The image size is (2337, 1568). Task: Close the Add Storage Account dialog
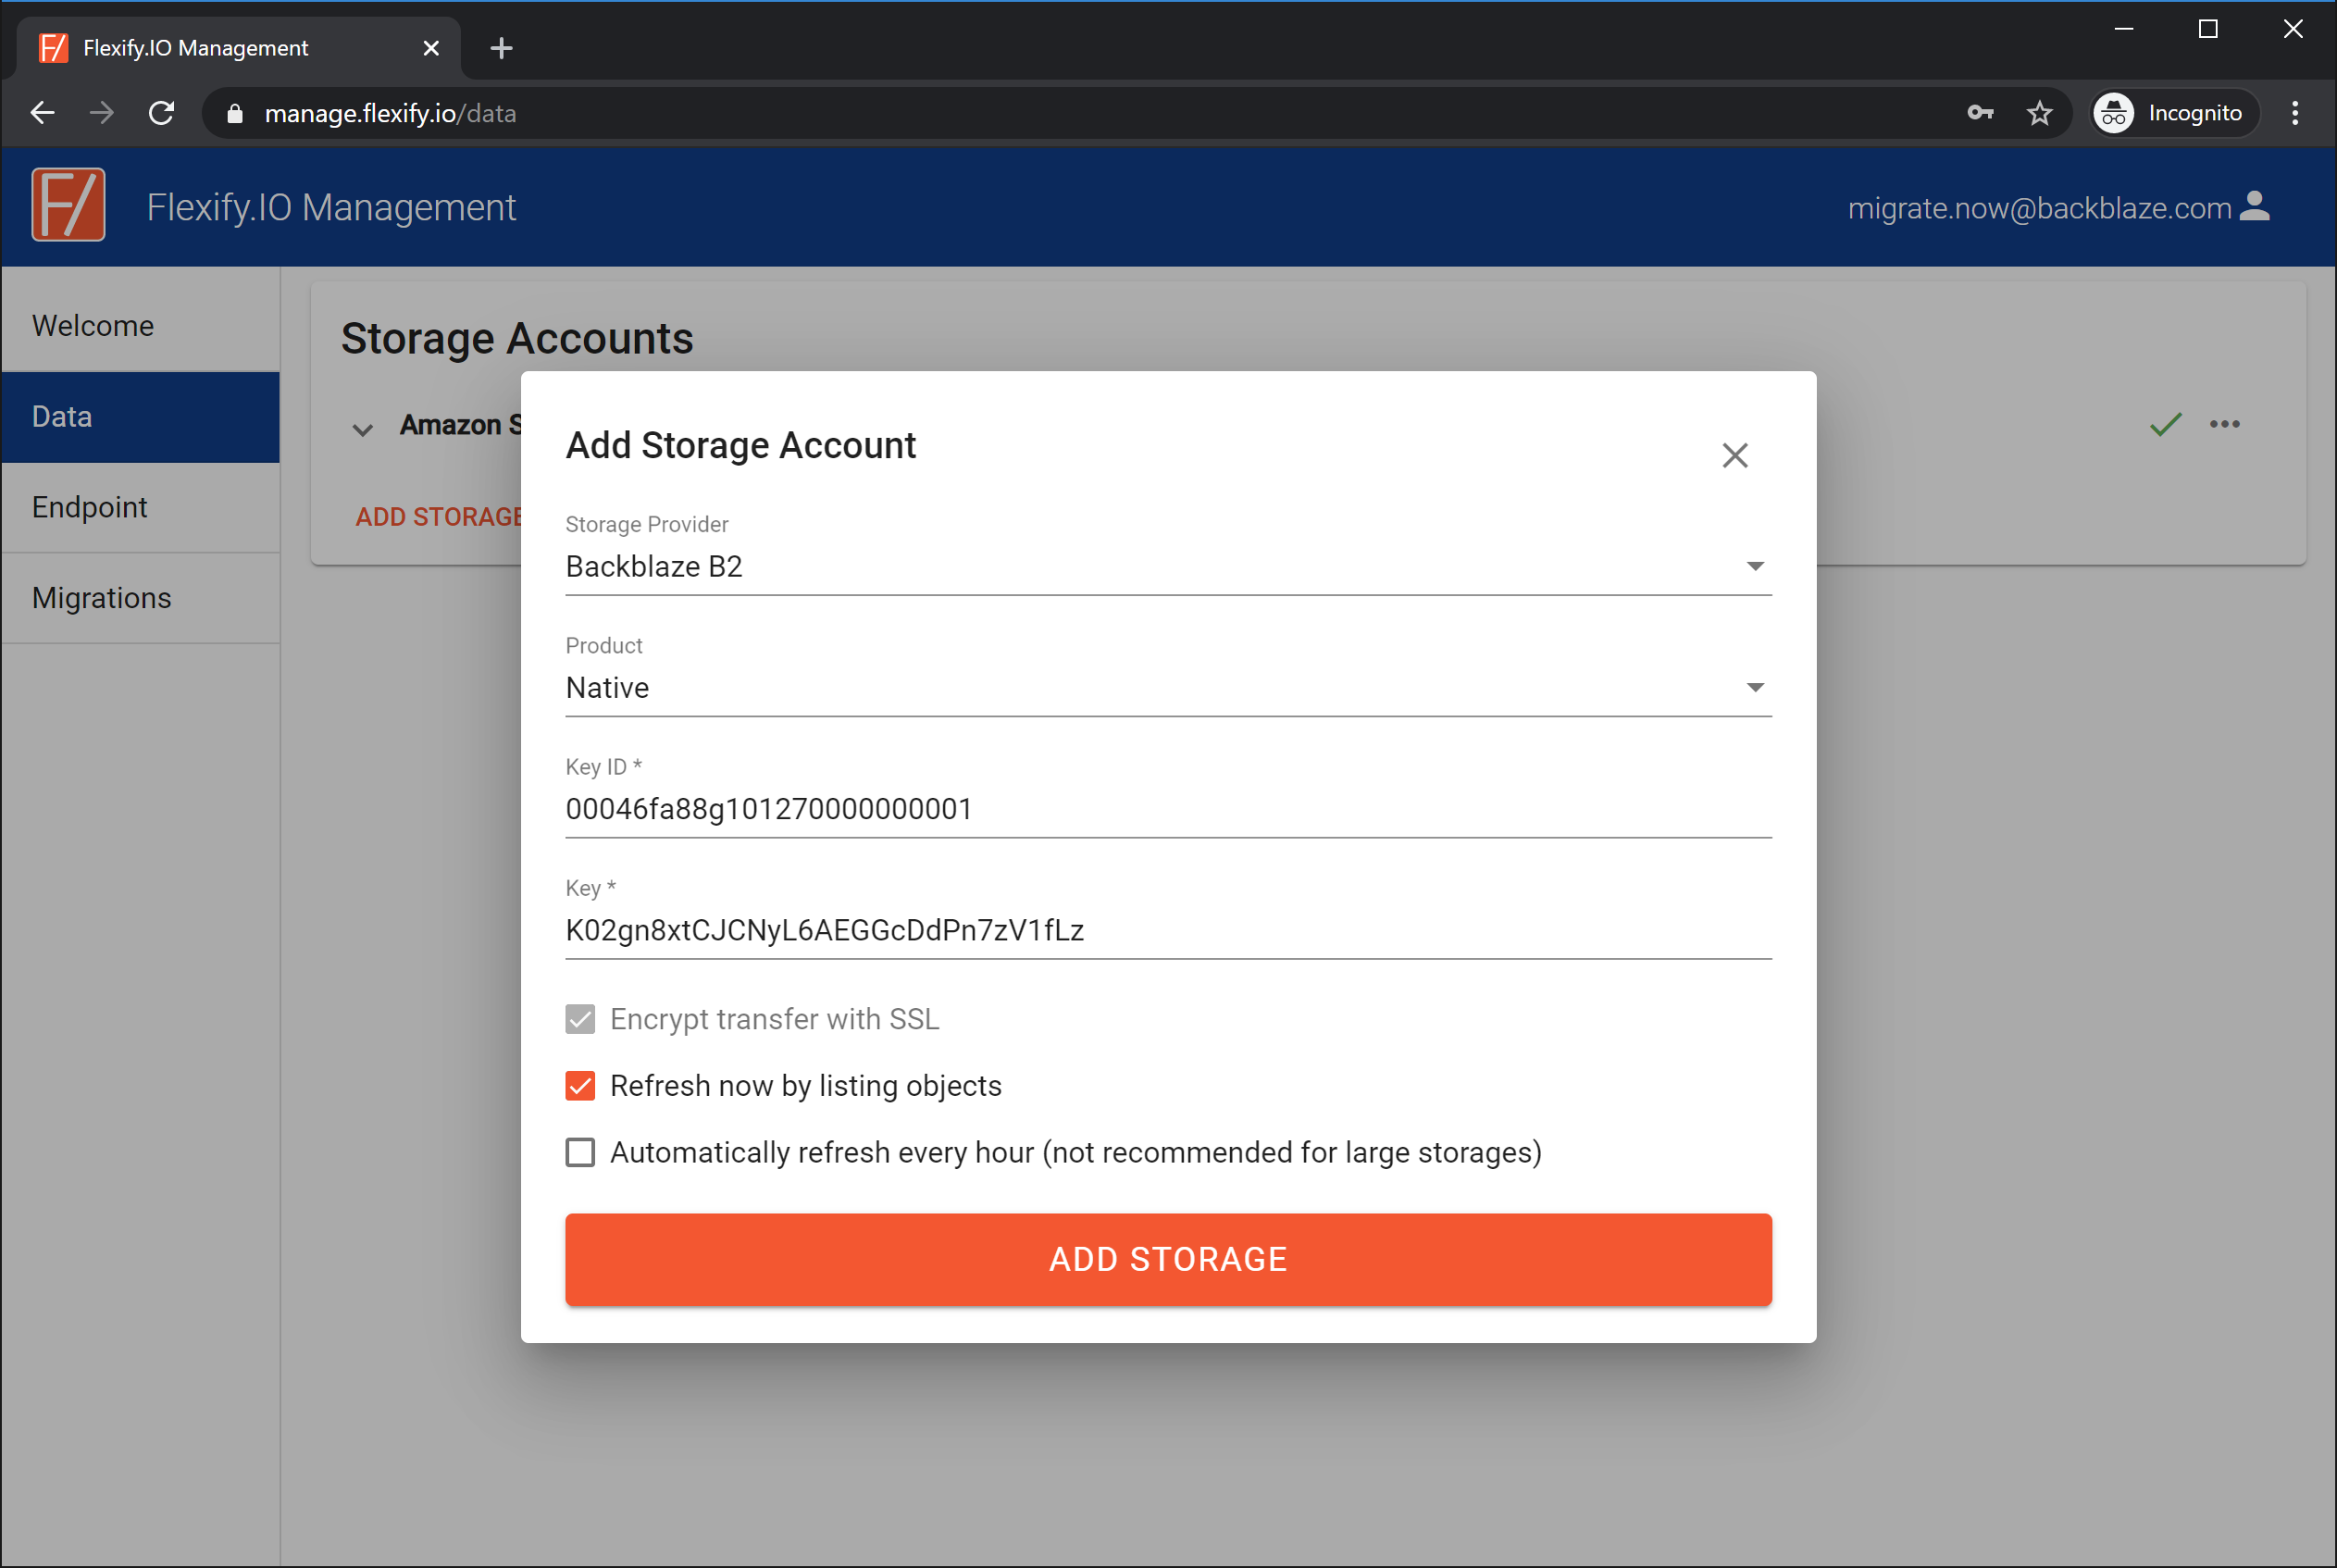1734,455
